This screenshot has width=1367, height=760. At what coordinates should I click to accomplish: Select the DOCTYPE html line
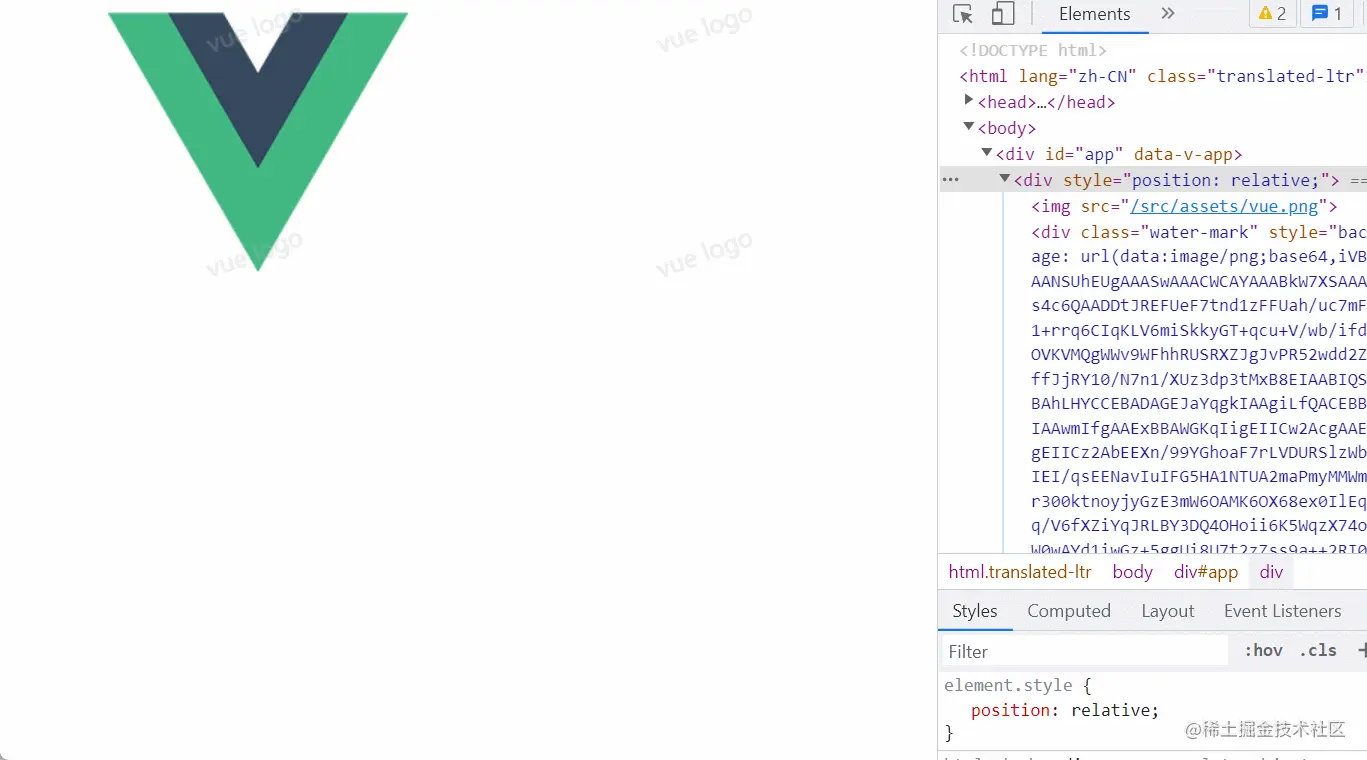click(x=1033, y=50)
